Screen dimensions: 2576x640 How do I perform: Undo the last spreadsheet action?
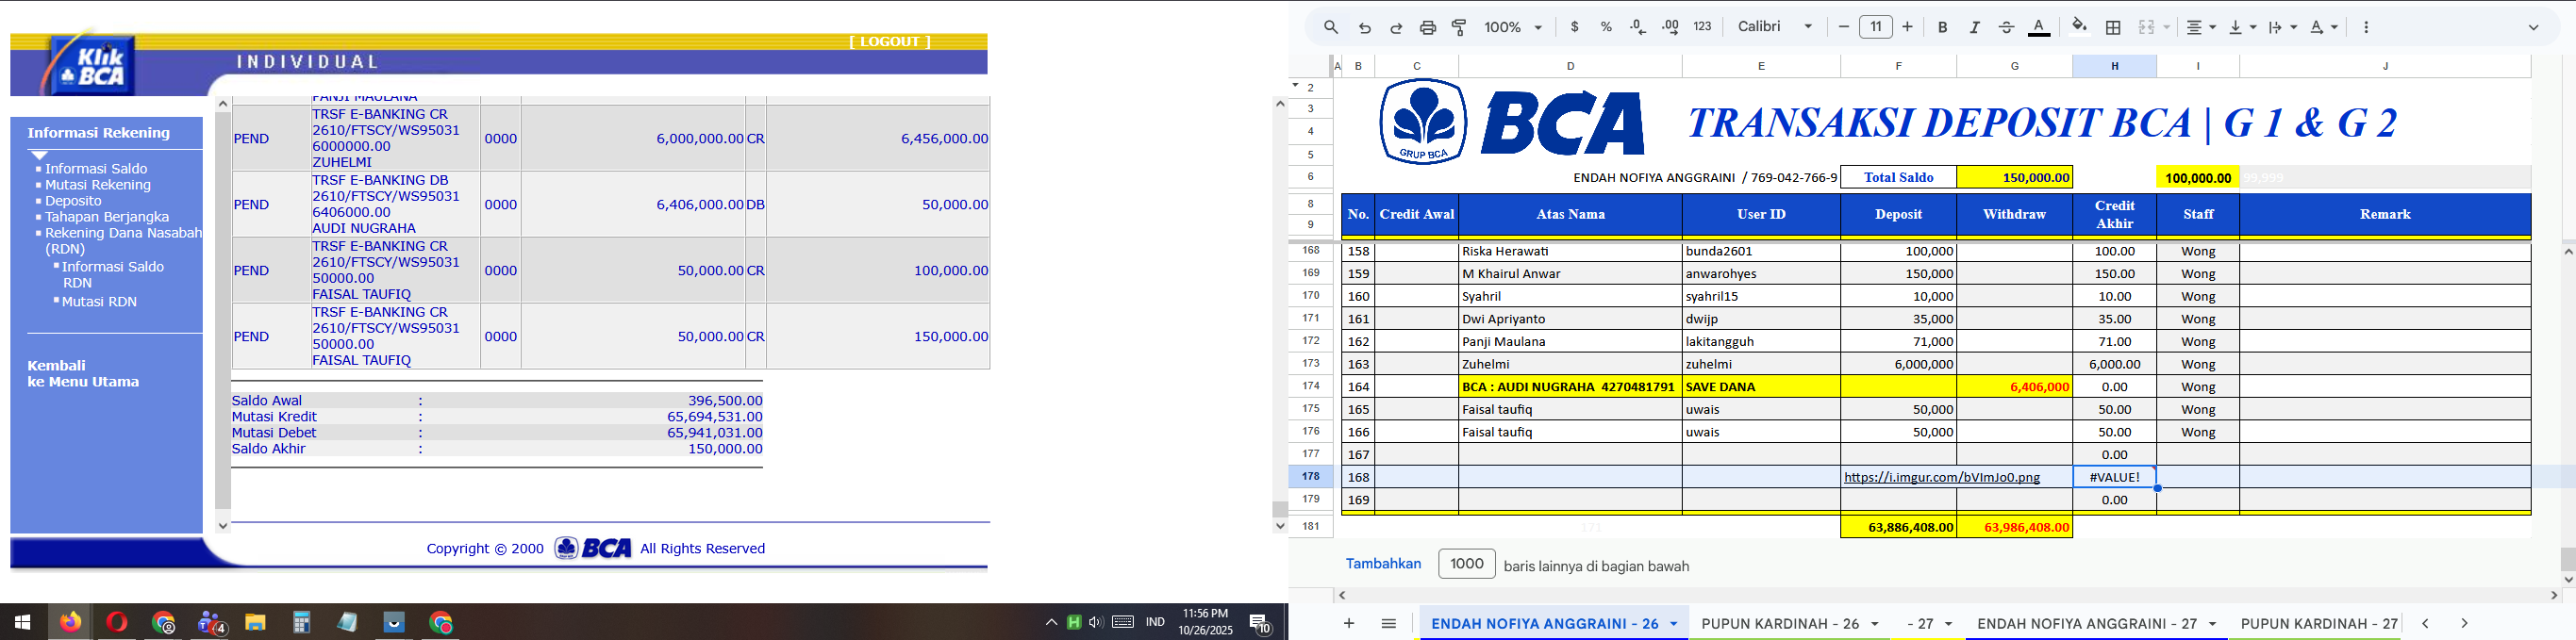(1364, 27)
